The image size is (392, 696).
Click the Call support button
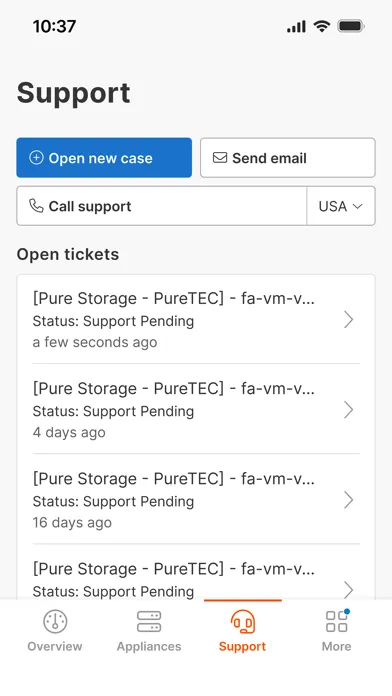[162, 206]
